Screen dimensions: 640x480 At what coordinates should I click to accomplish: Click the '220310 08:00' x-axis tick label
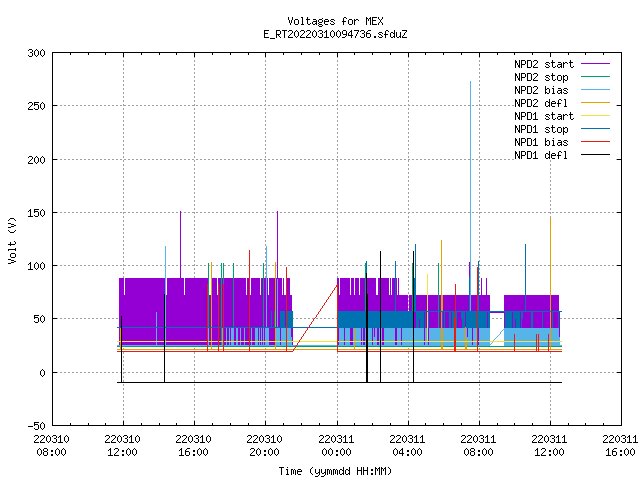[x=51, y=446]
